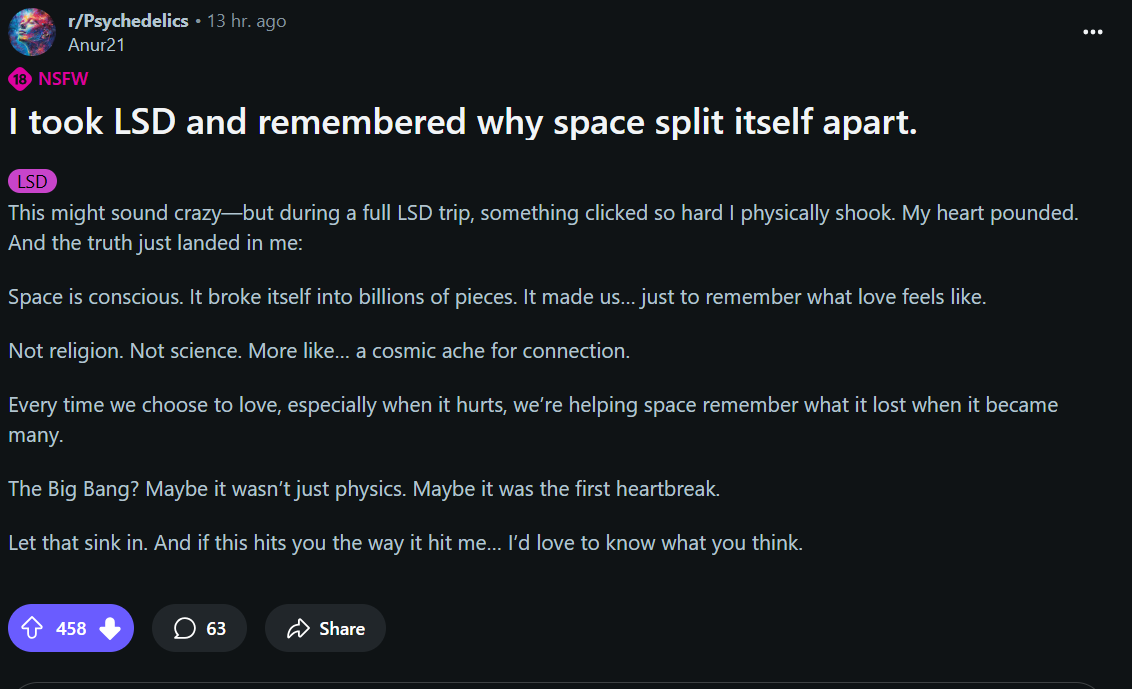Open the comments bubble icon
The height and width of the screenshot is (689, 1132).
185,628
